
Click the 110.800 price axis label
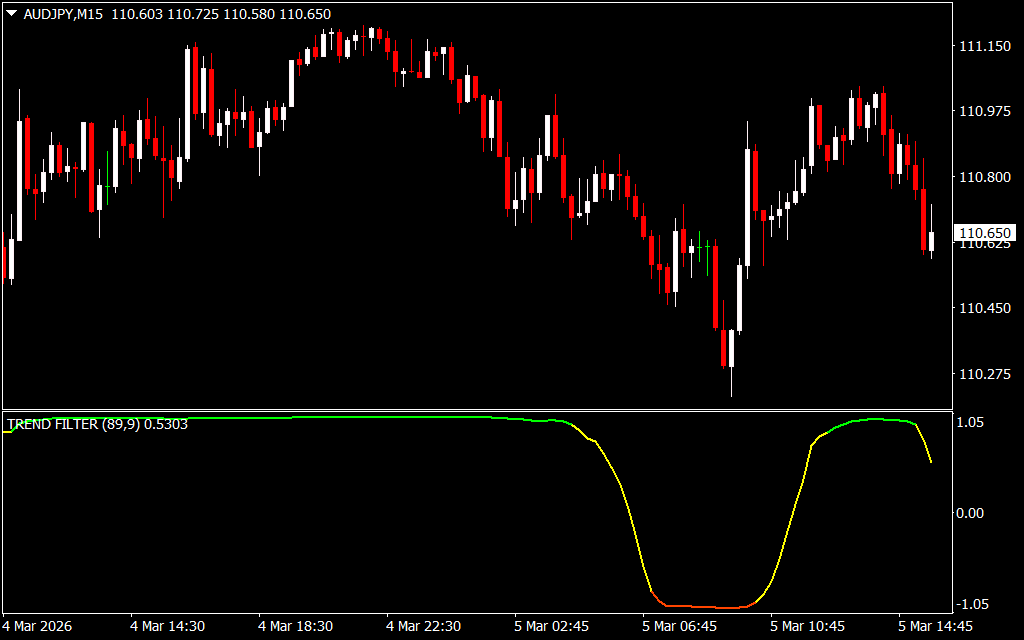(x=984, y=178)
